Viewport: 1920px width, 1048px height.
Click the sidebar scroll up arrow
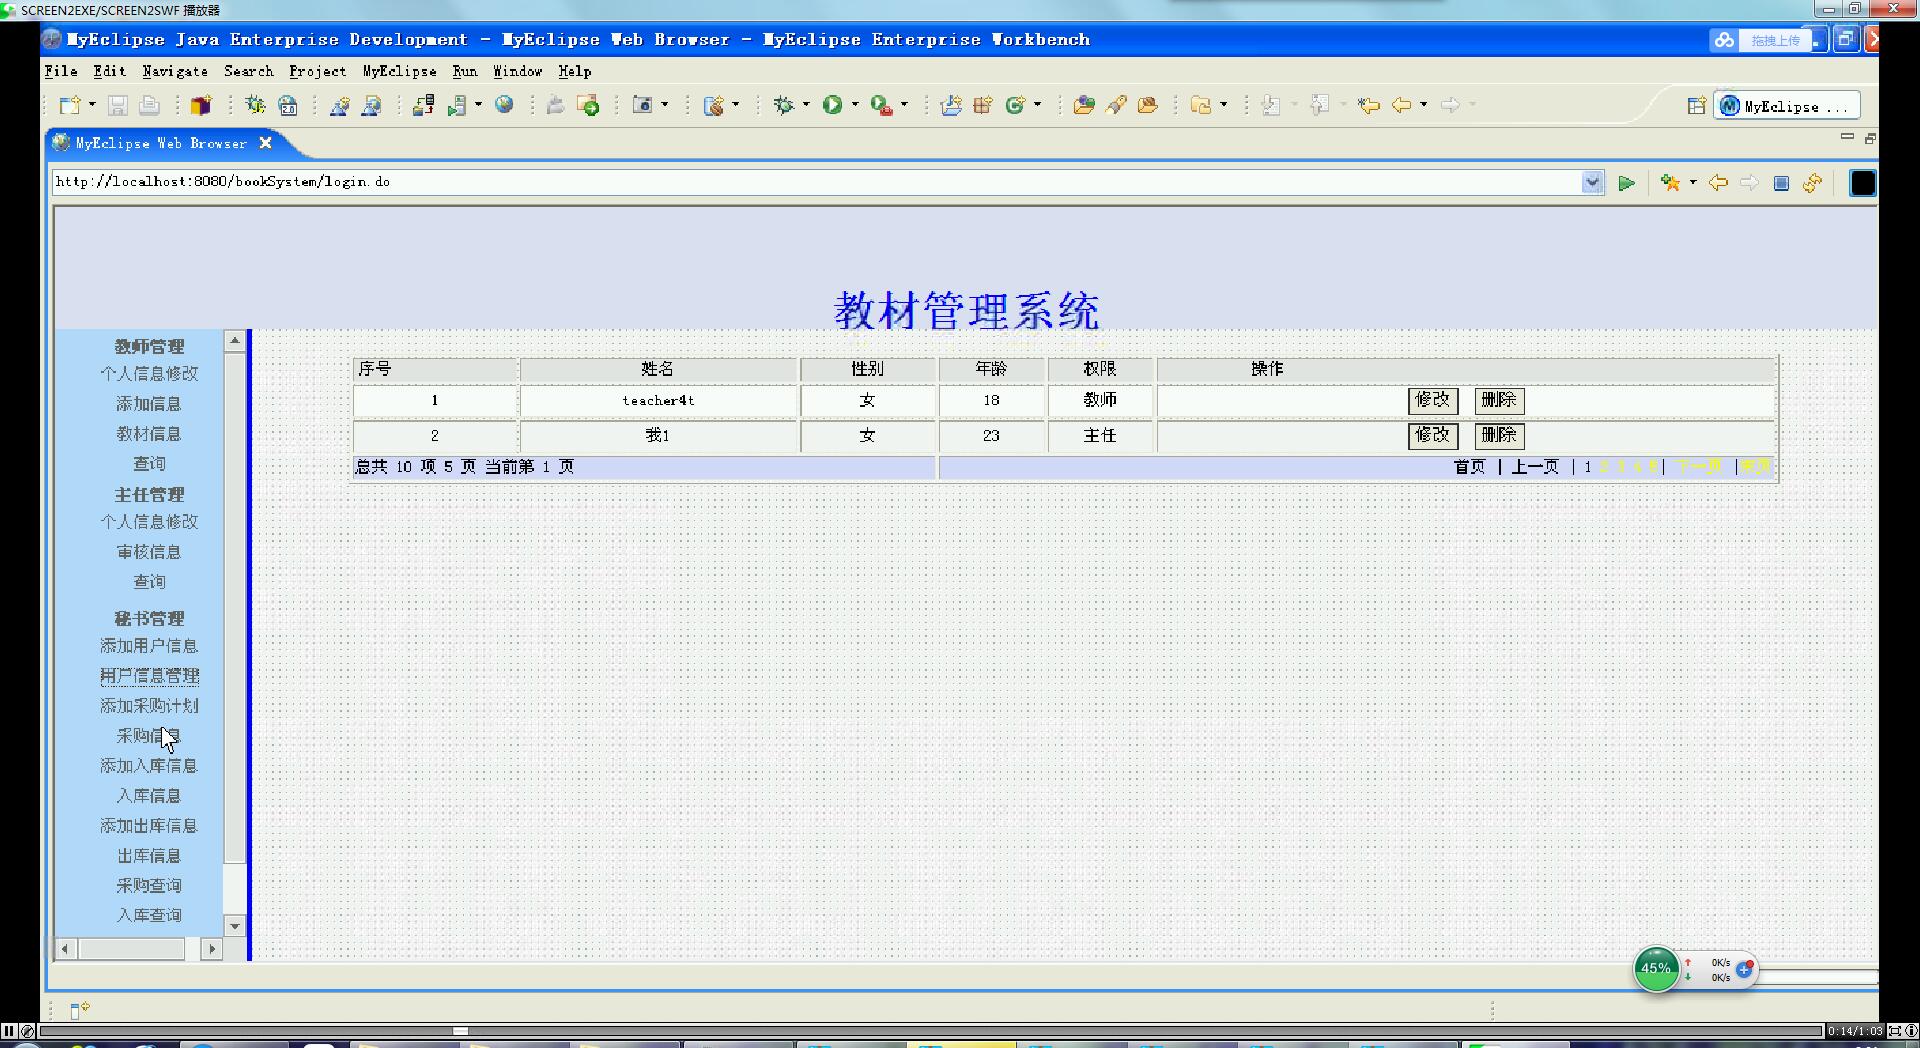[x=235, y=341]
